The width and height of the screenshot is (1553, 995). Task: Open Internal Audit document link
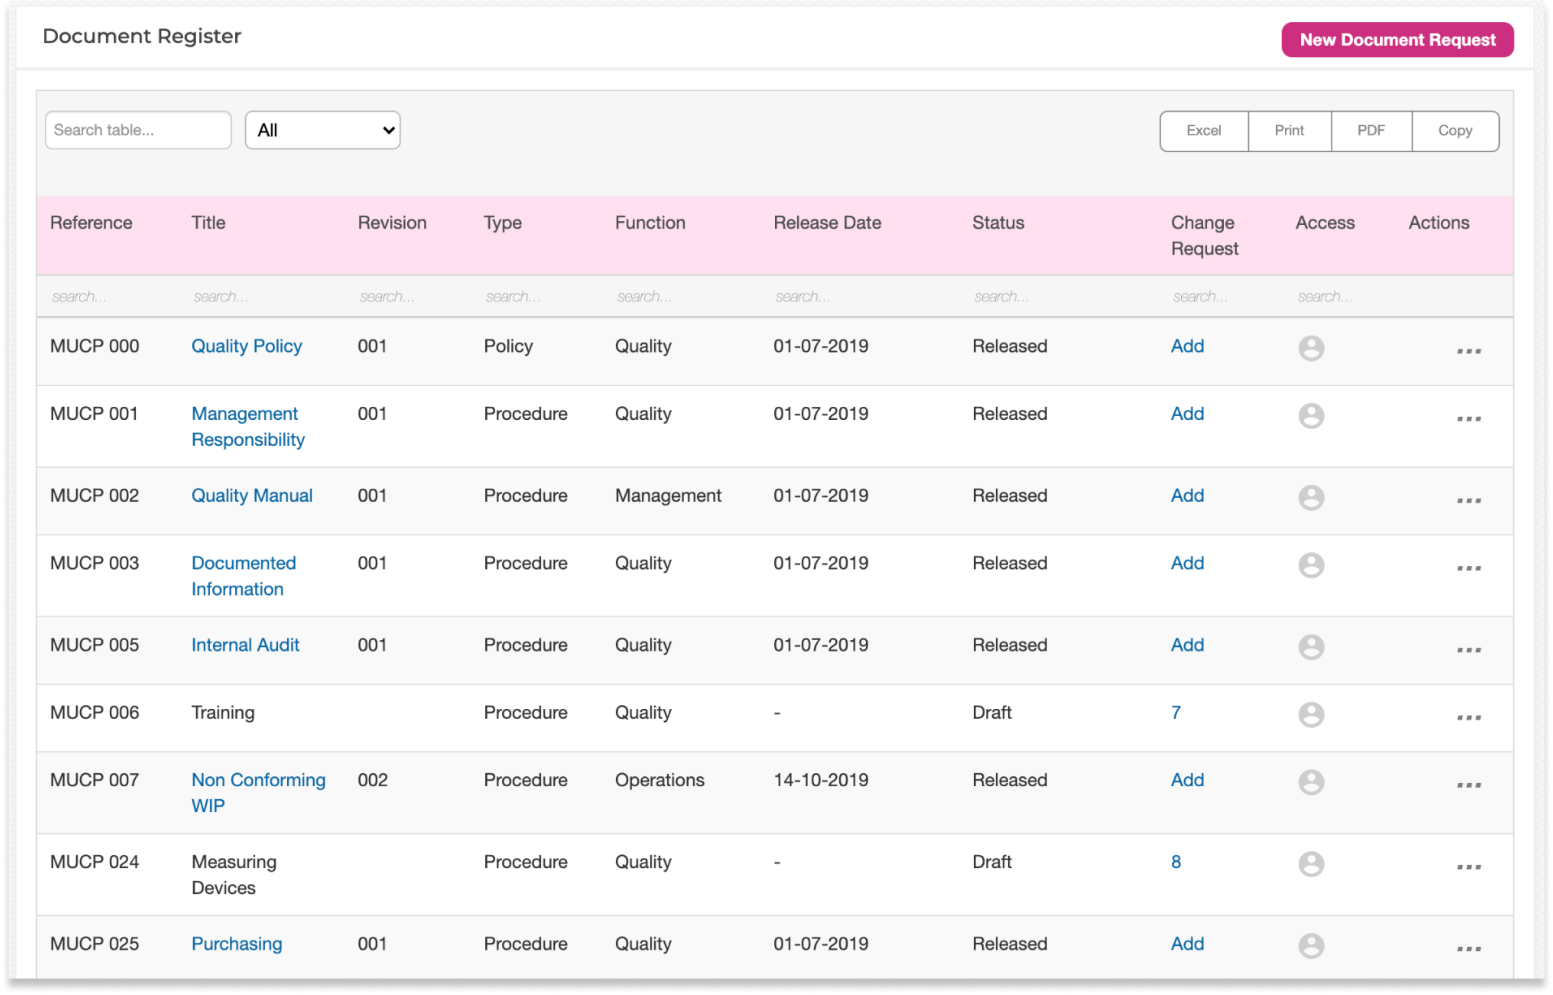pos(245,645)
